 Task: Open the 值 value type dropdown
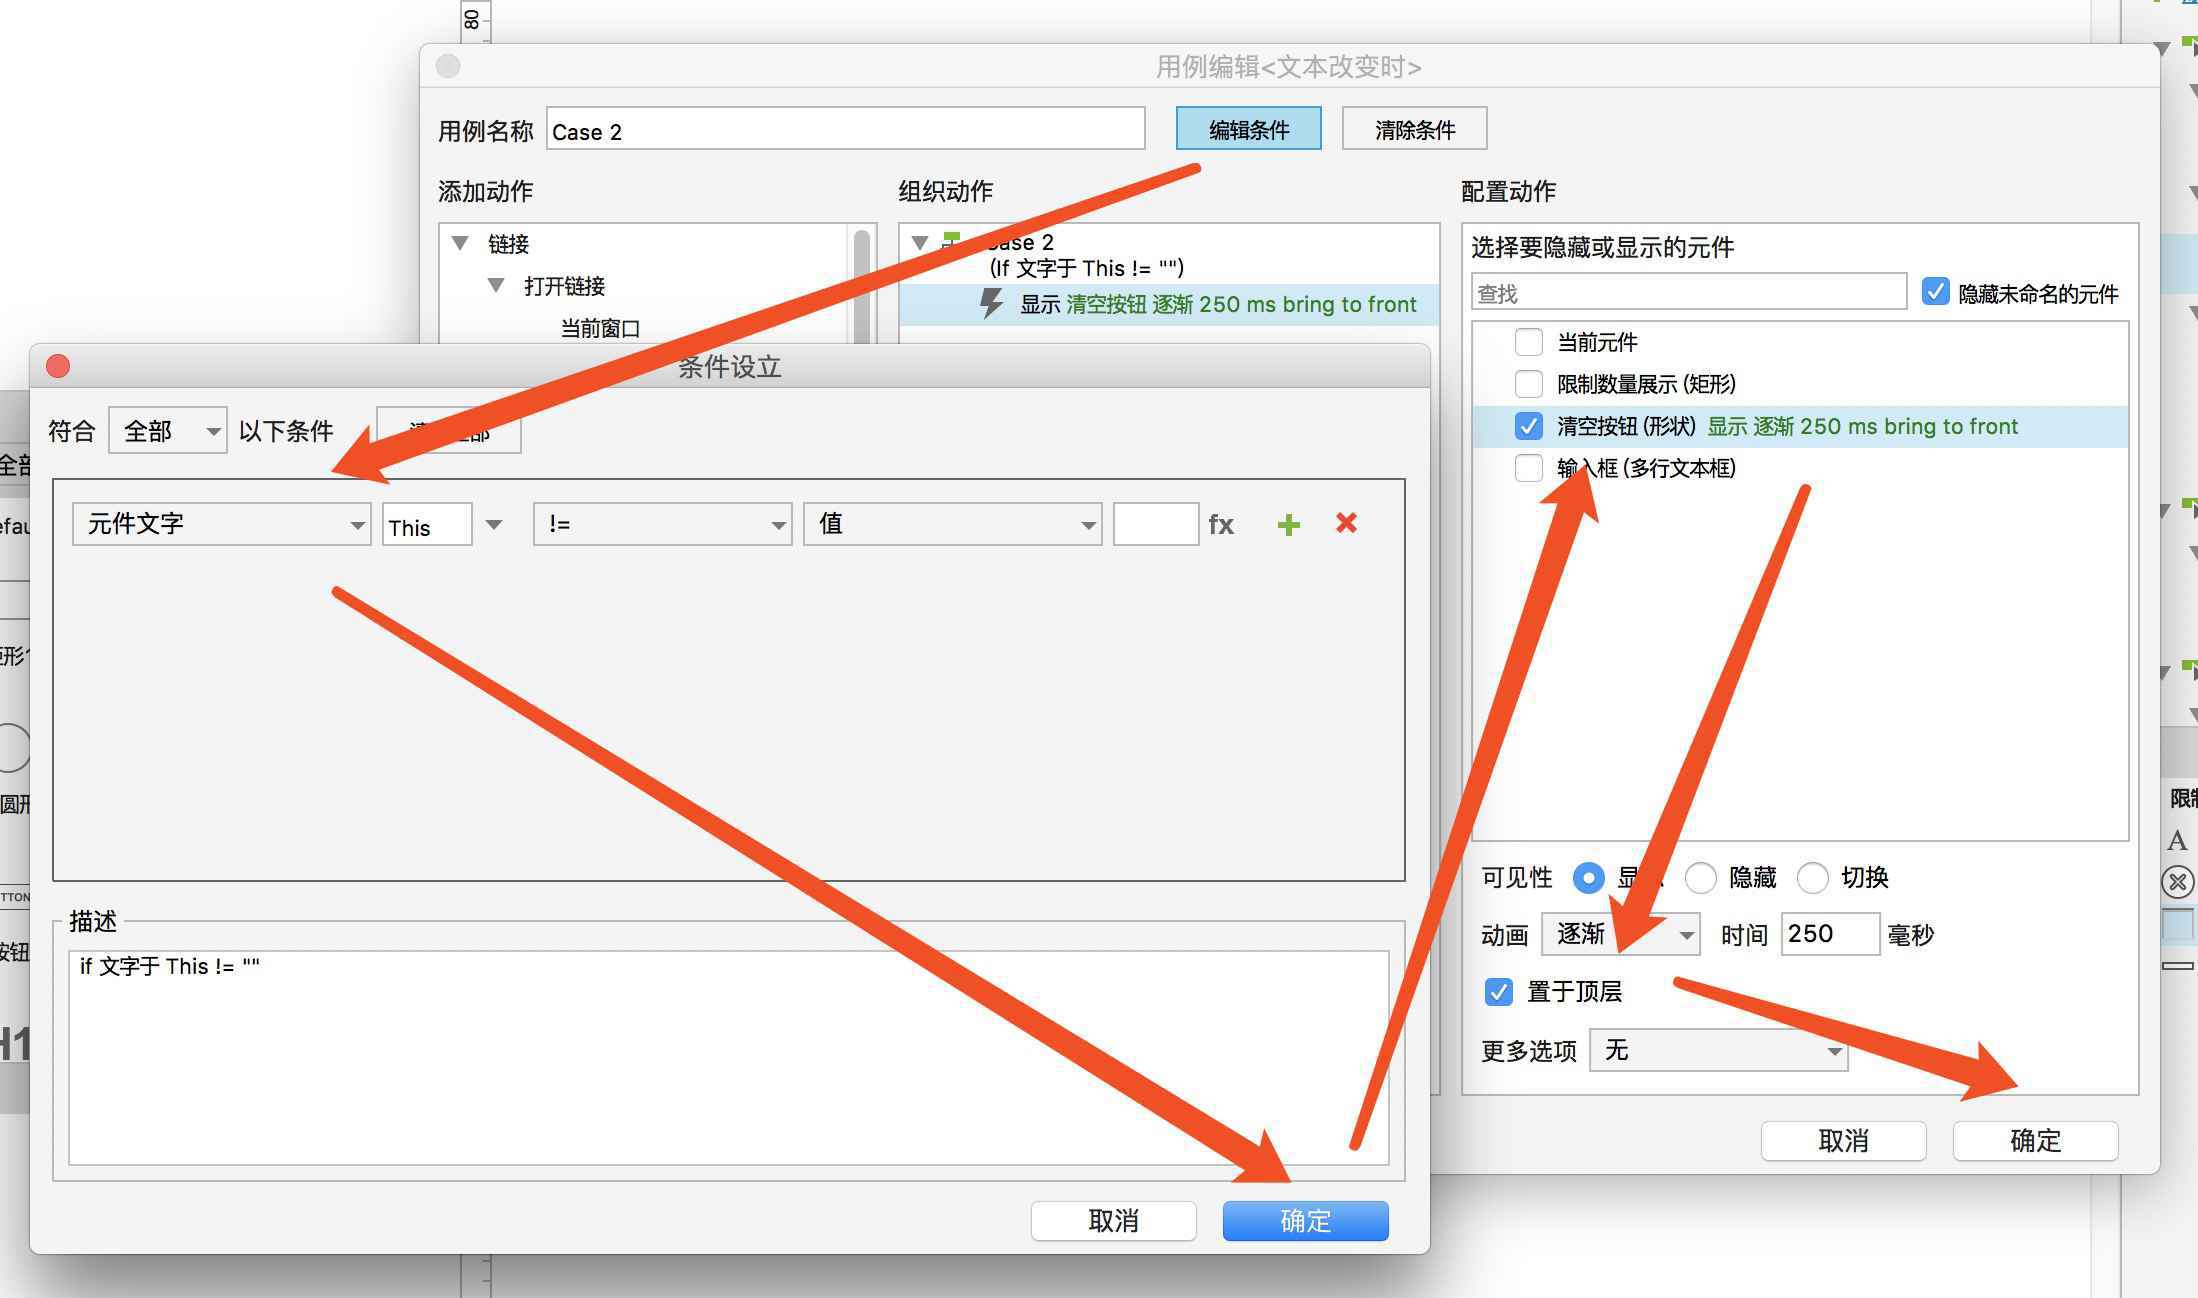click(952, 524)
